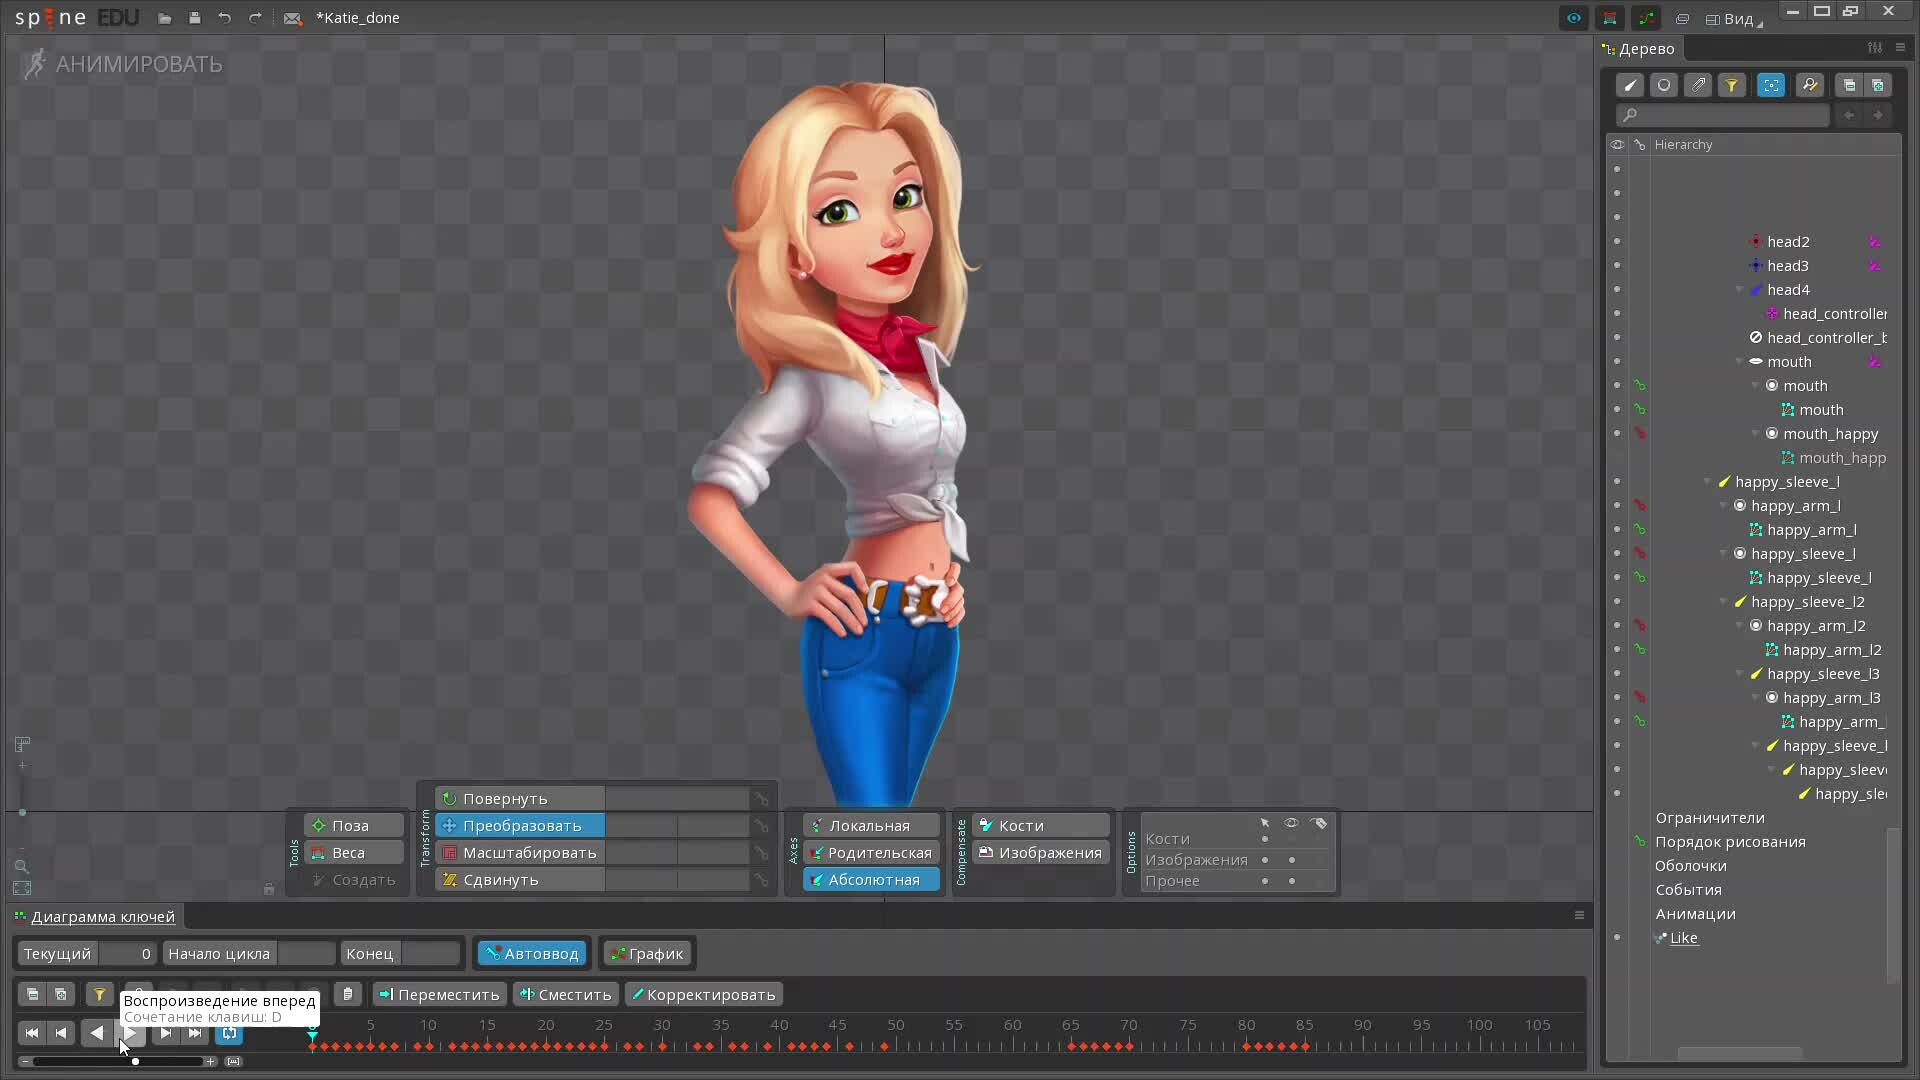Toggle bone filter in tree toolbar
The width and height of the screenshot is (1920, 1080).
coord(1630,85)
